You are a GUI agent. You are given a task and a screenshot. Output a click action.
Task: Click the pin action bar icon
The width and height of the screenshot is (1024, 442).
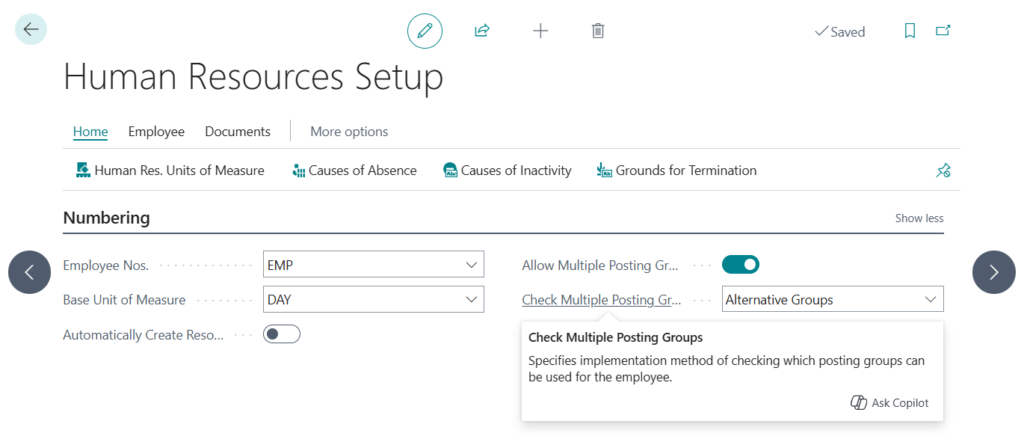coord(942,171)
